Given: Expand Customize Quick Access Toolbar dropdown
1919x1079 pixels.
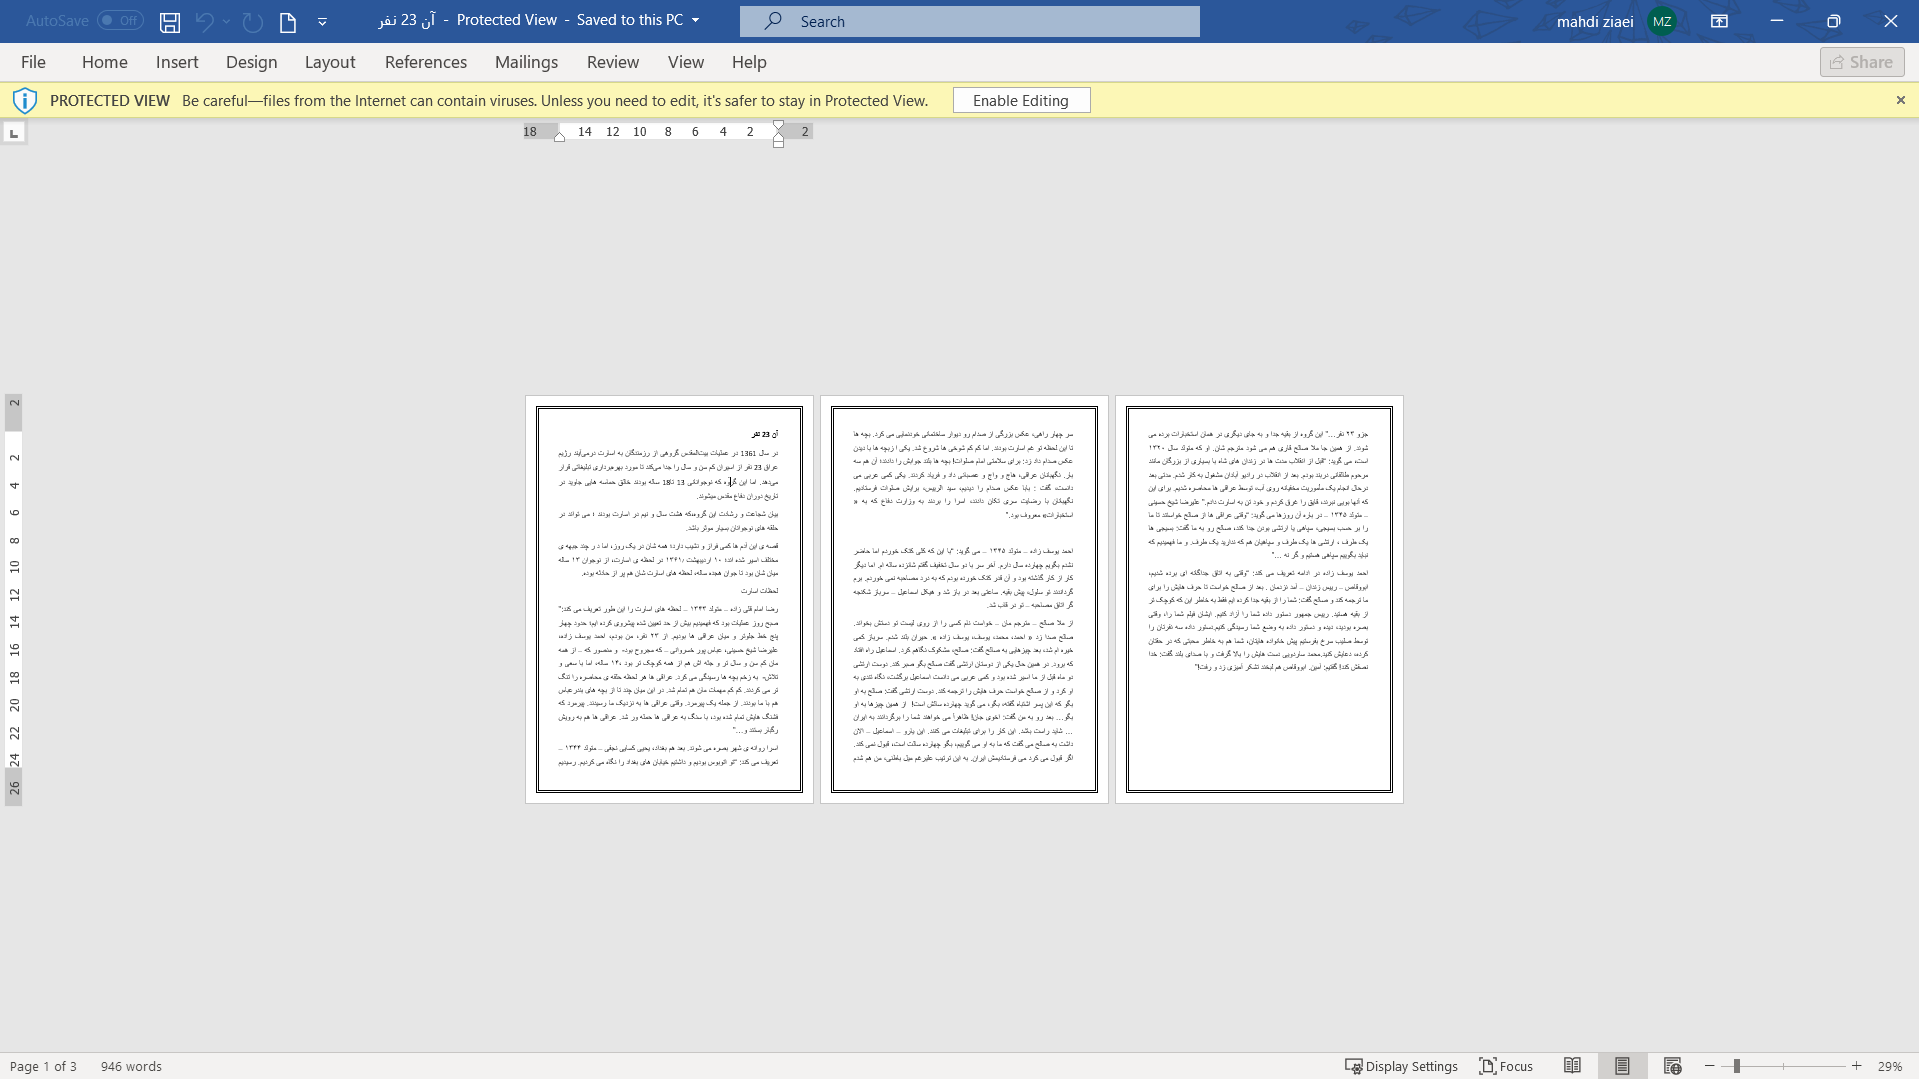Looking at the screenshot, I should (322, 21).
